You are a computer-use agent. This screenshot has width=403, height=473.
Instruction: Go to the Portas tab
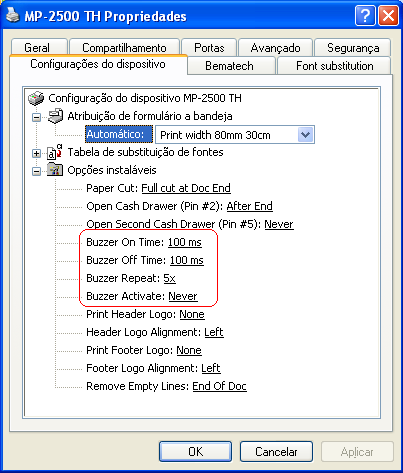point(209,48)
